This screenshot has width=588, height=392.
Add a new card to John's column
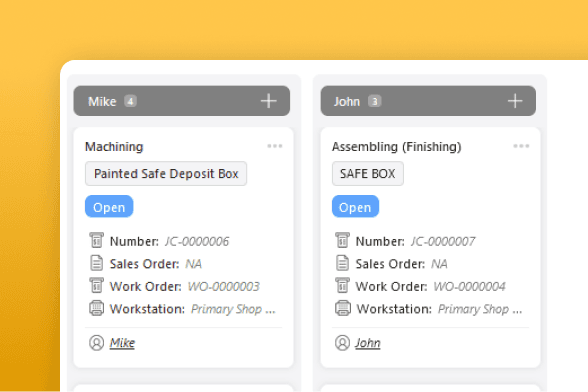click(x=515, y=101)
